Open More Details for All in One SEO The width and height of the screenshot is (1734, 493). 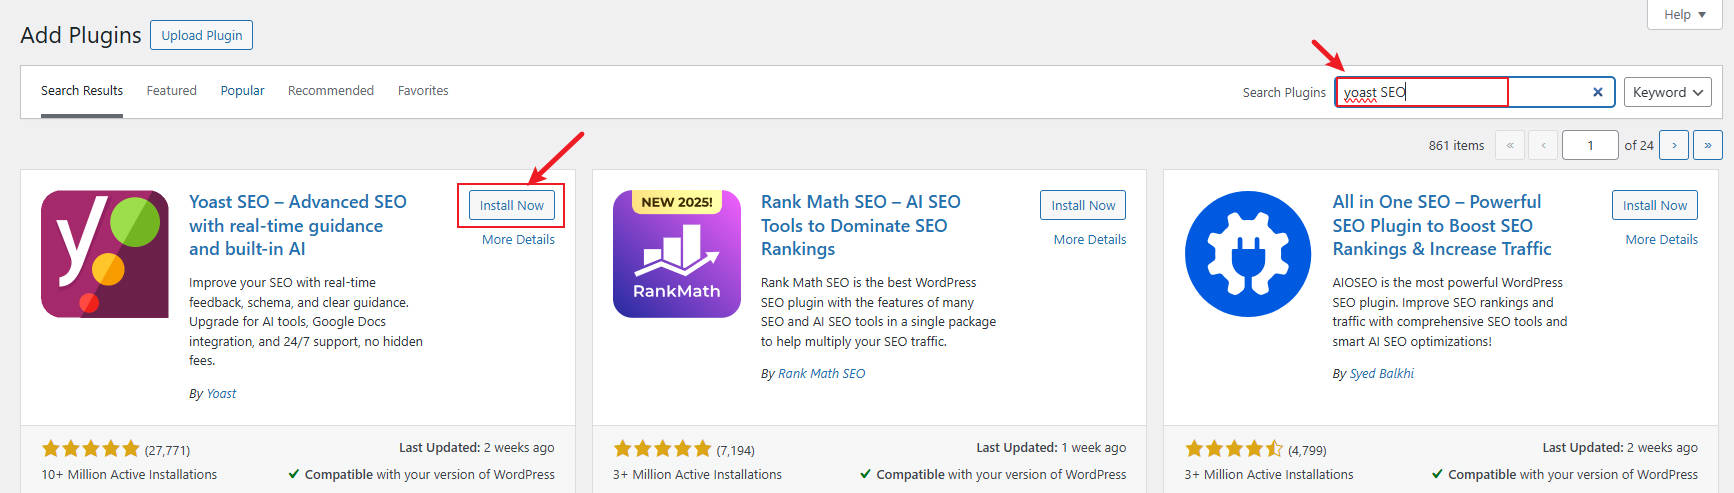[1662, 240]
